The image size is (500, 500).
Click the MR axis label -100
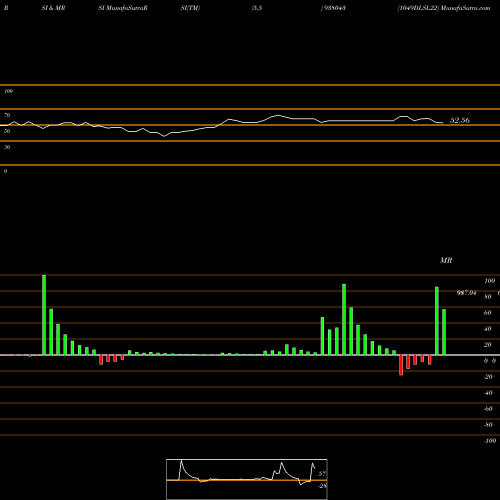(x=490, y=441)
